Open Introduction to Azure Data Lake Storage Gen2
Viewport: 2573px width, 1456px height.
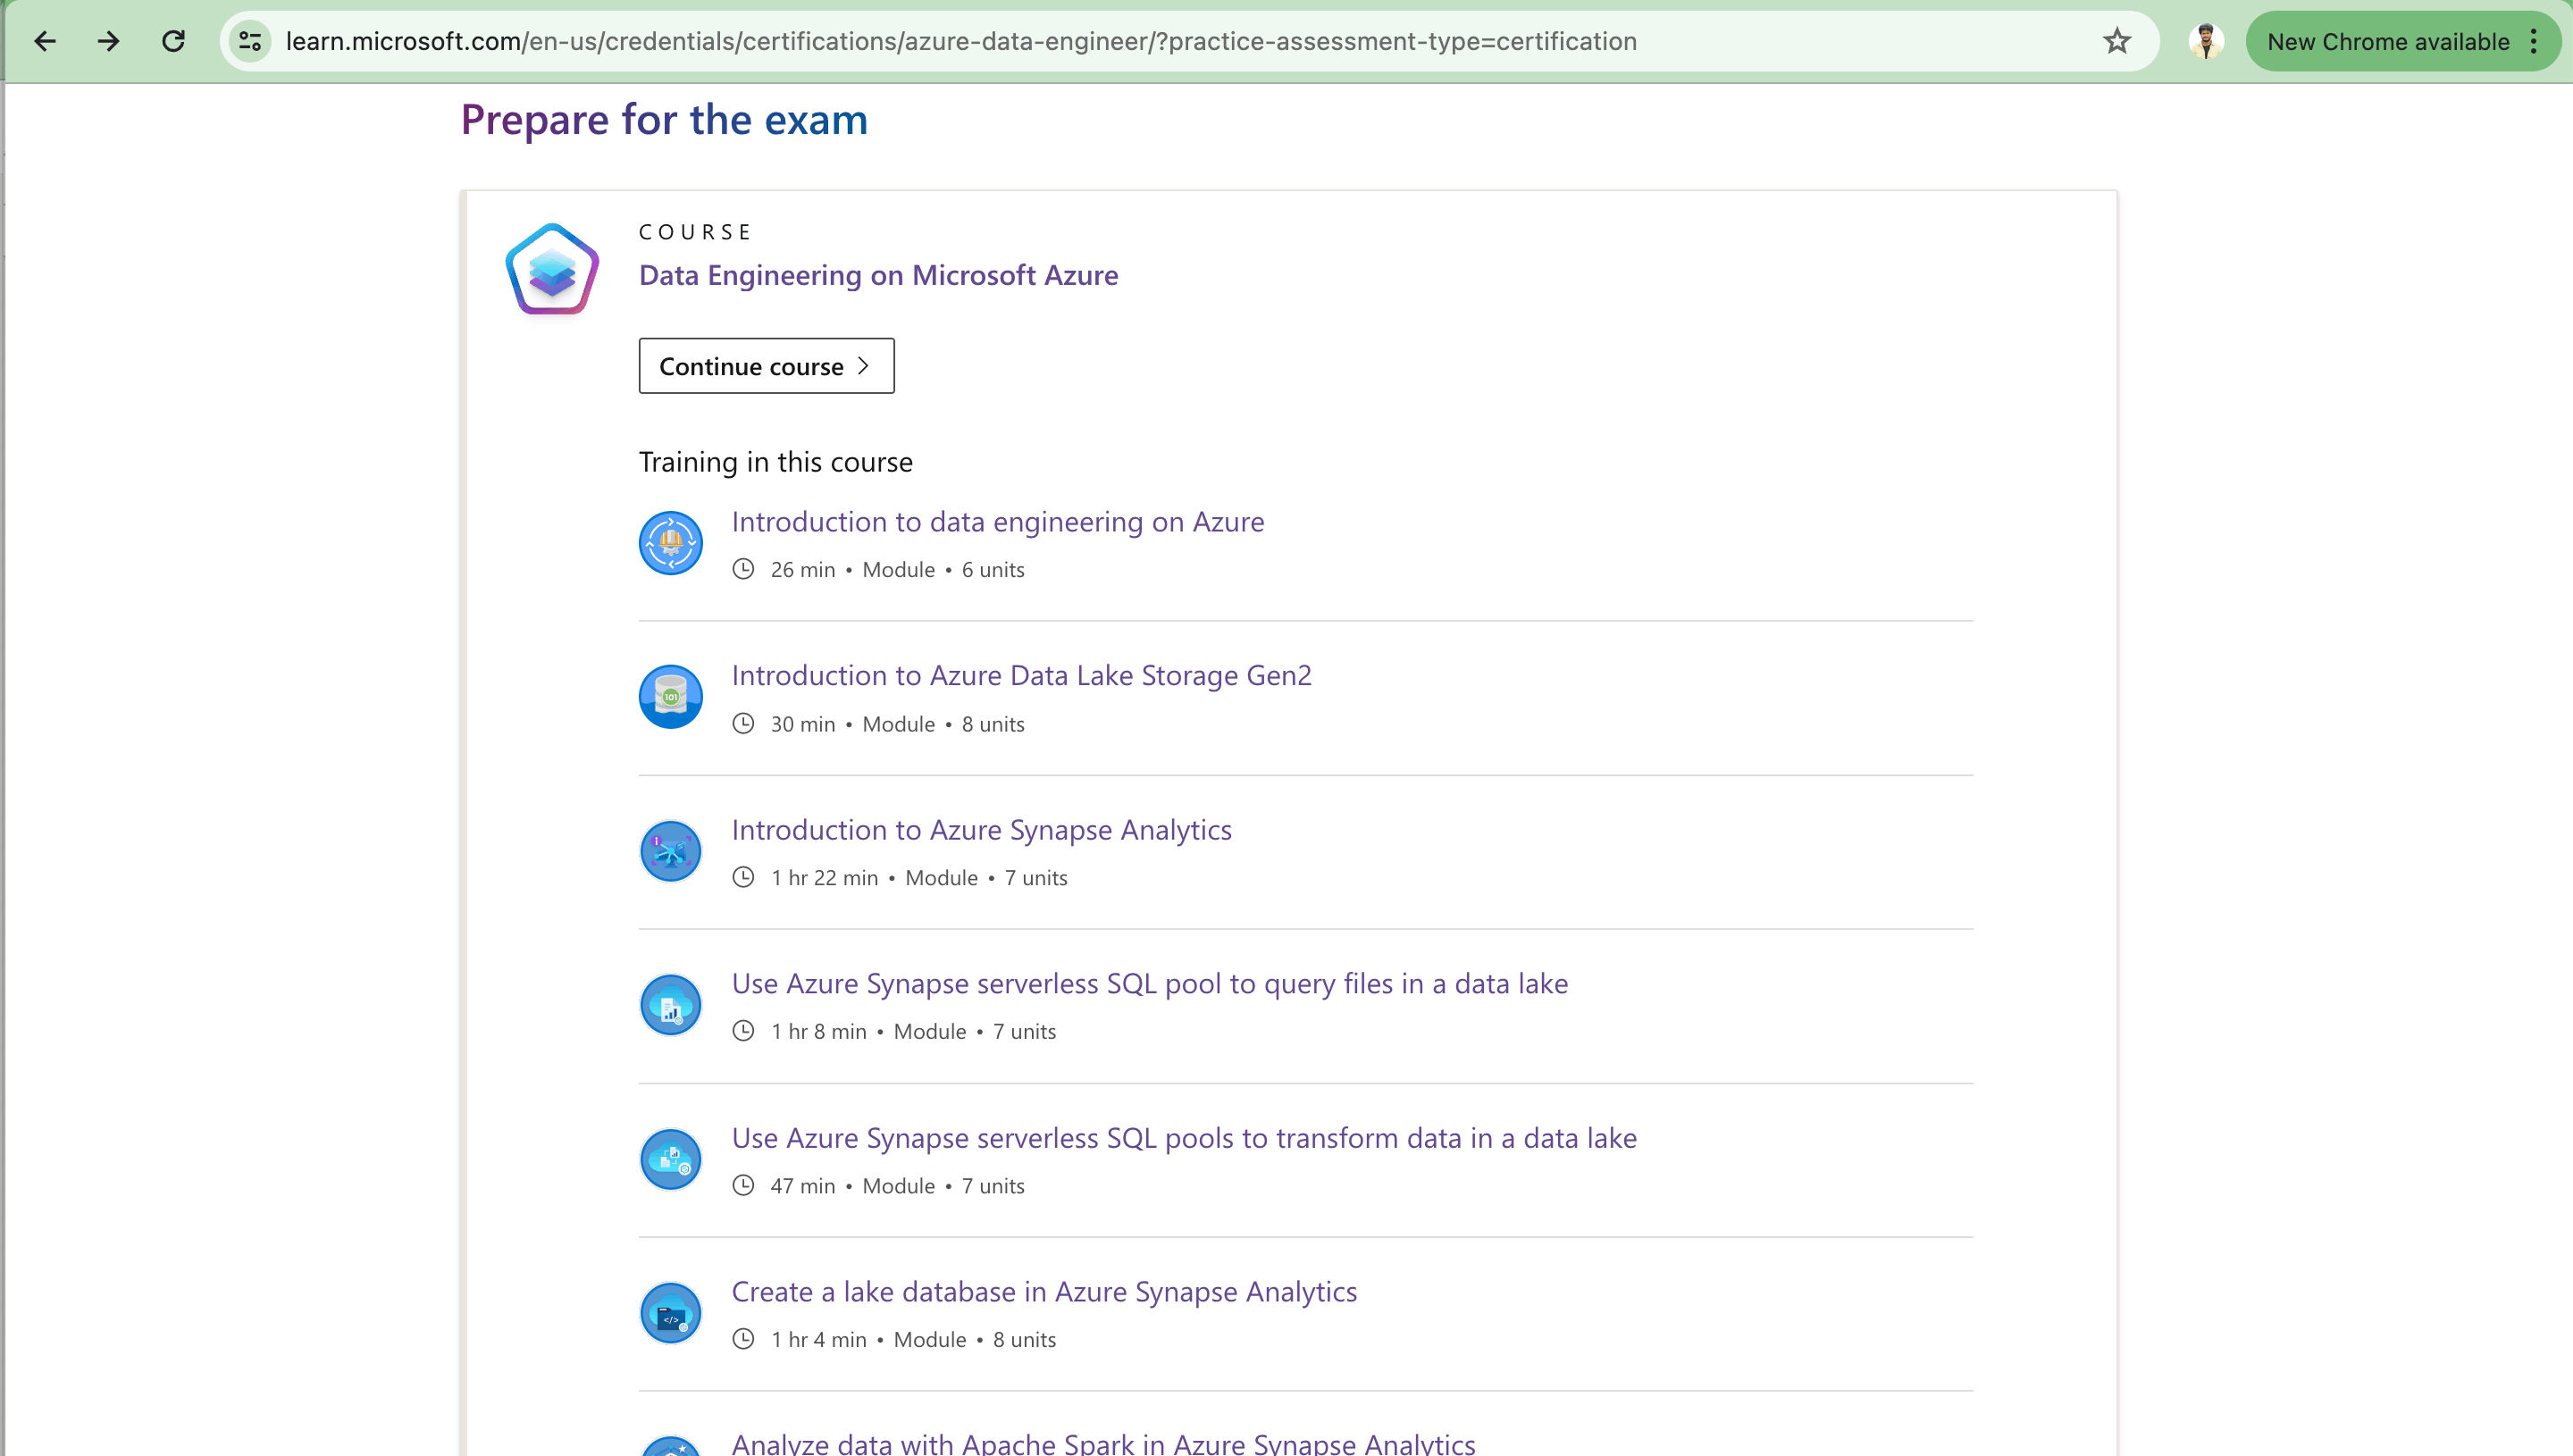(1021, 676)
